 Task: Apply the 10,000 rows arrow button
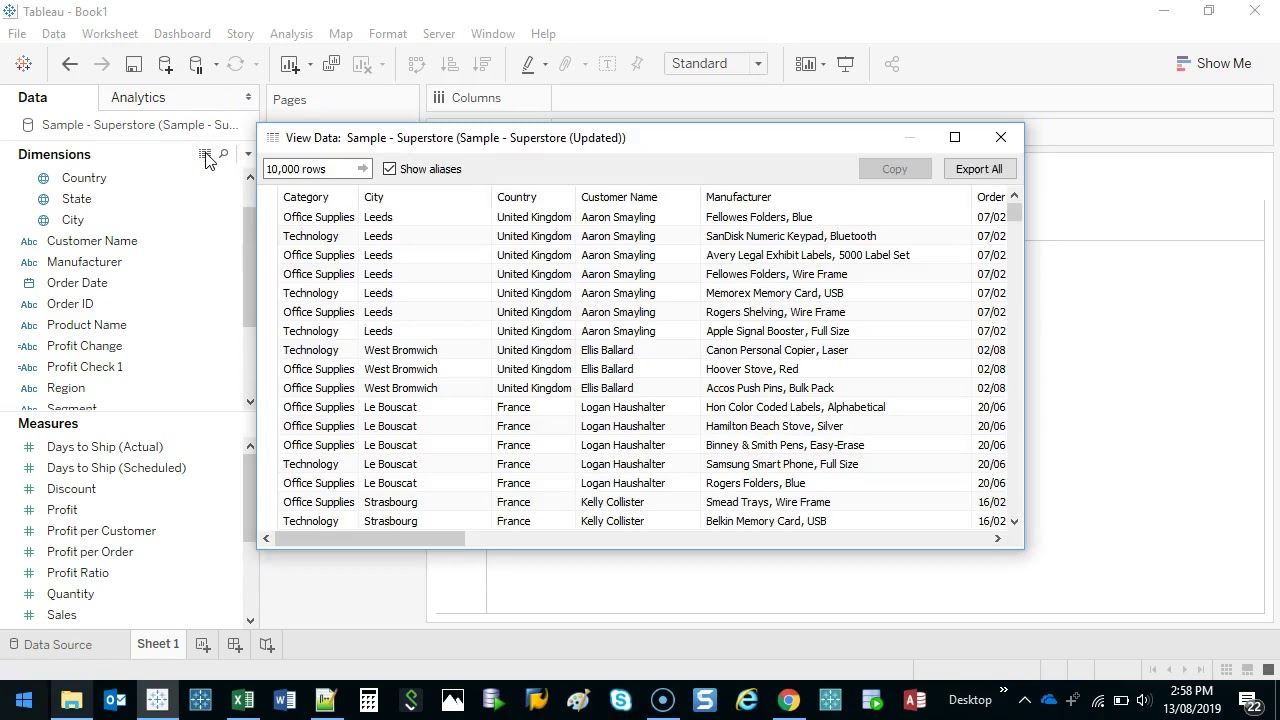(x=362, y=169)
